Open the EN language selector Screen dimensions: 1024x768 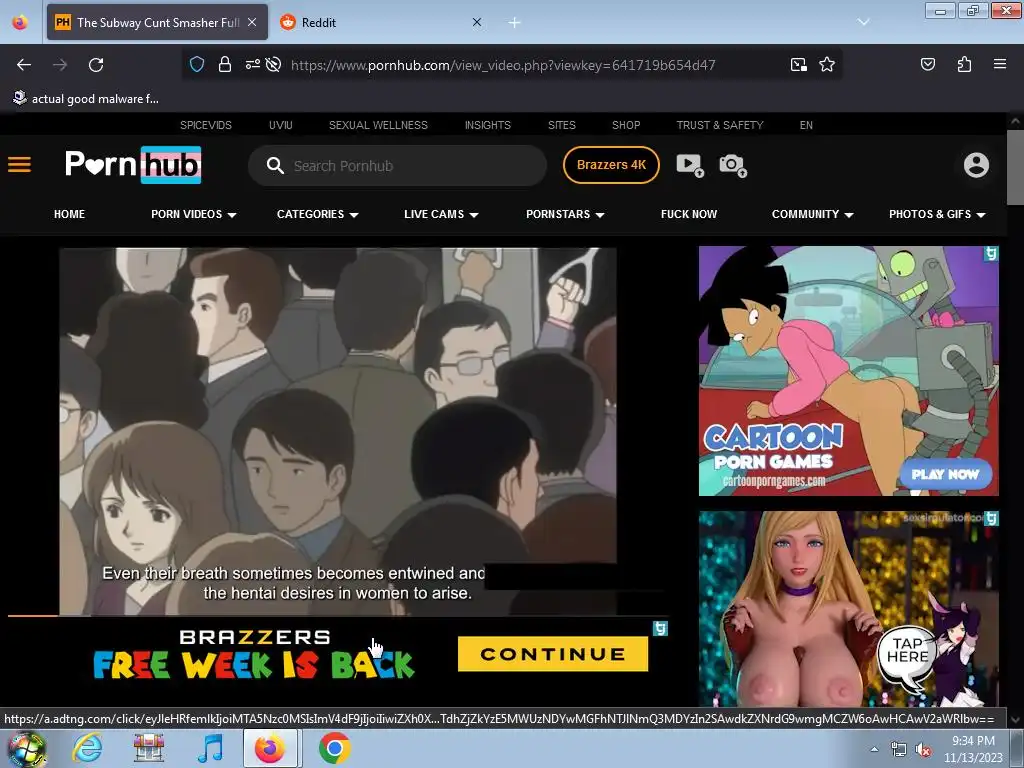(x=806, y=125)
